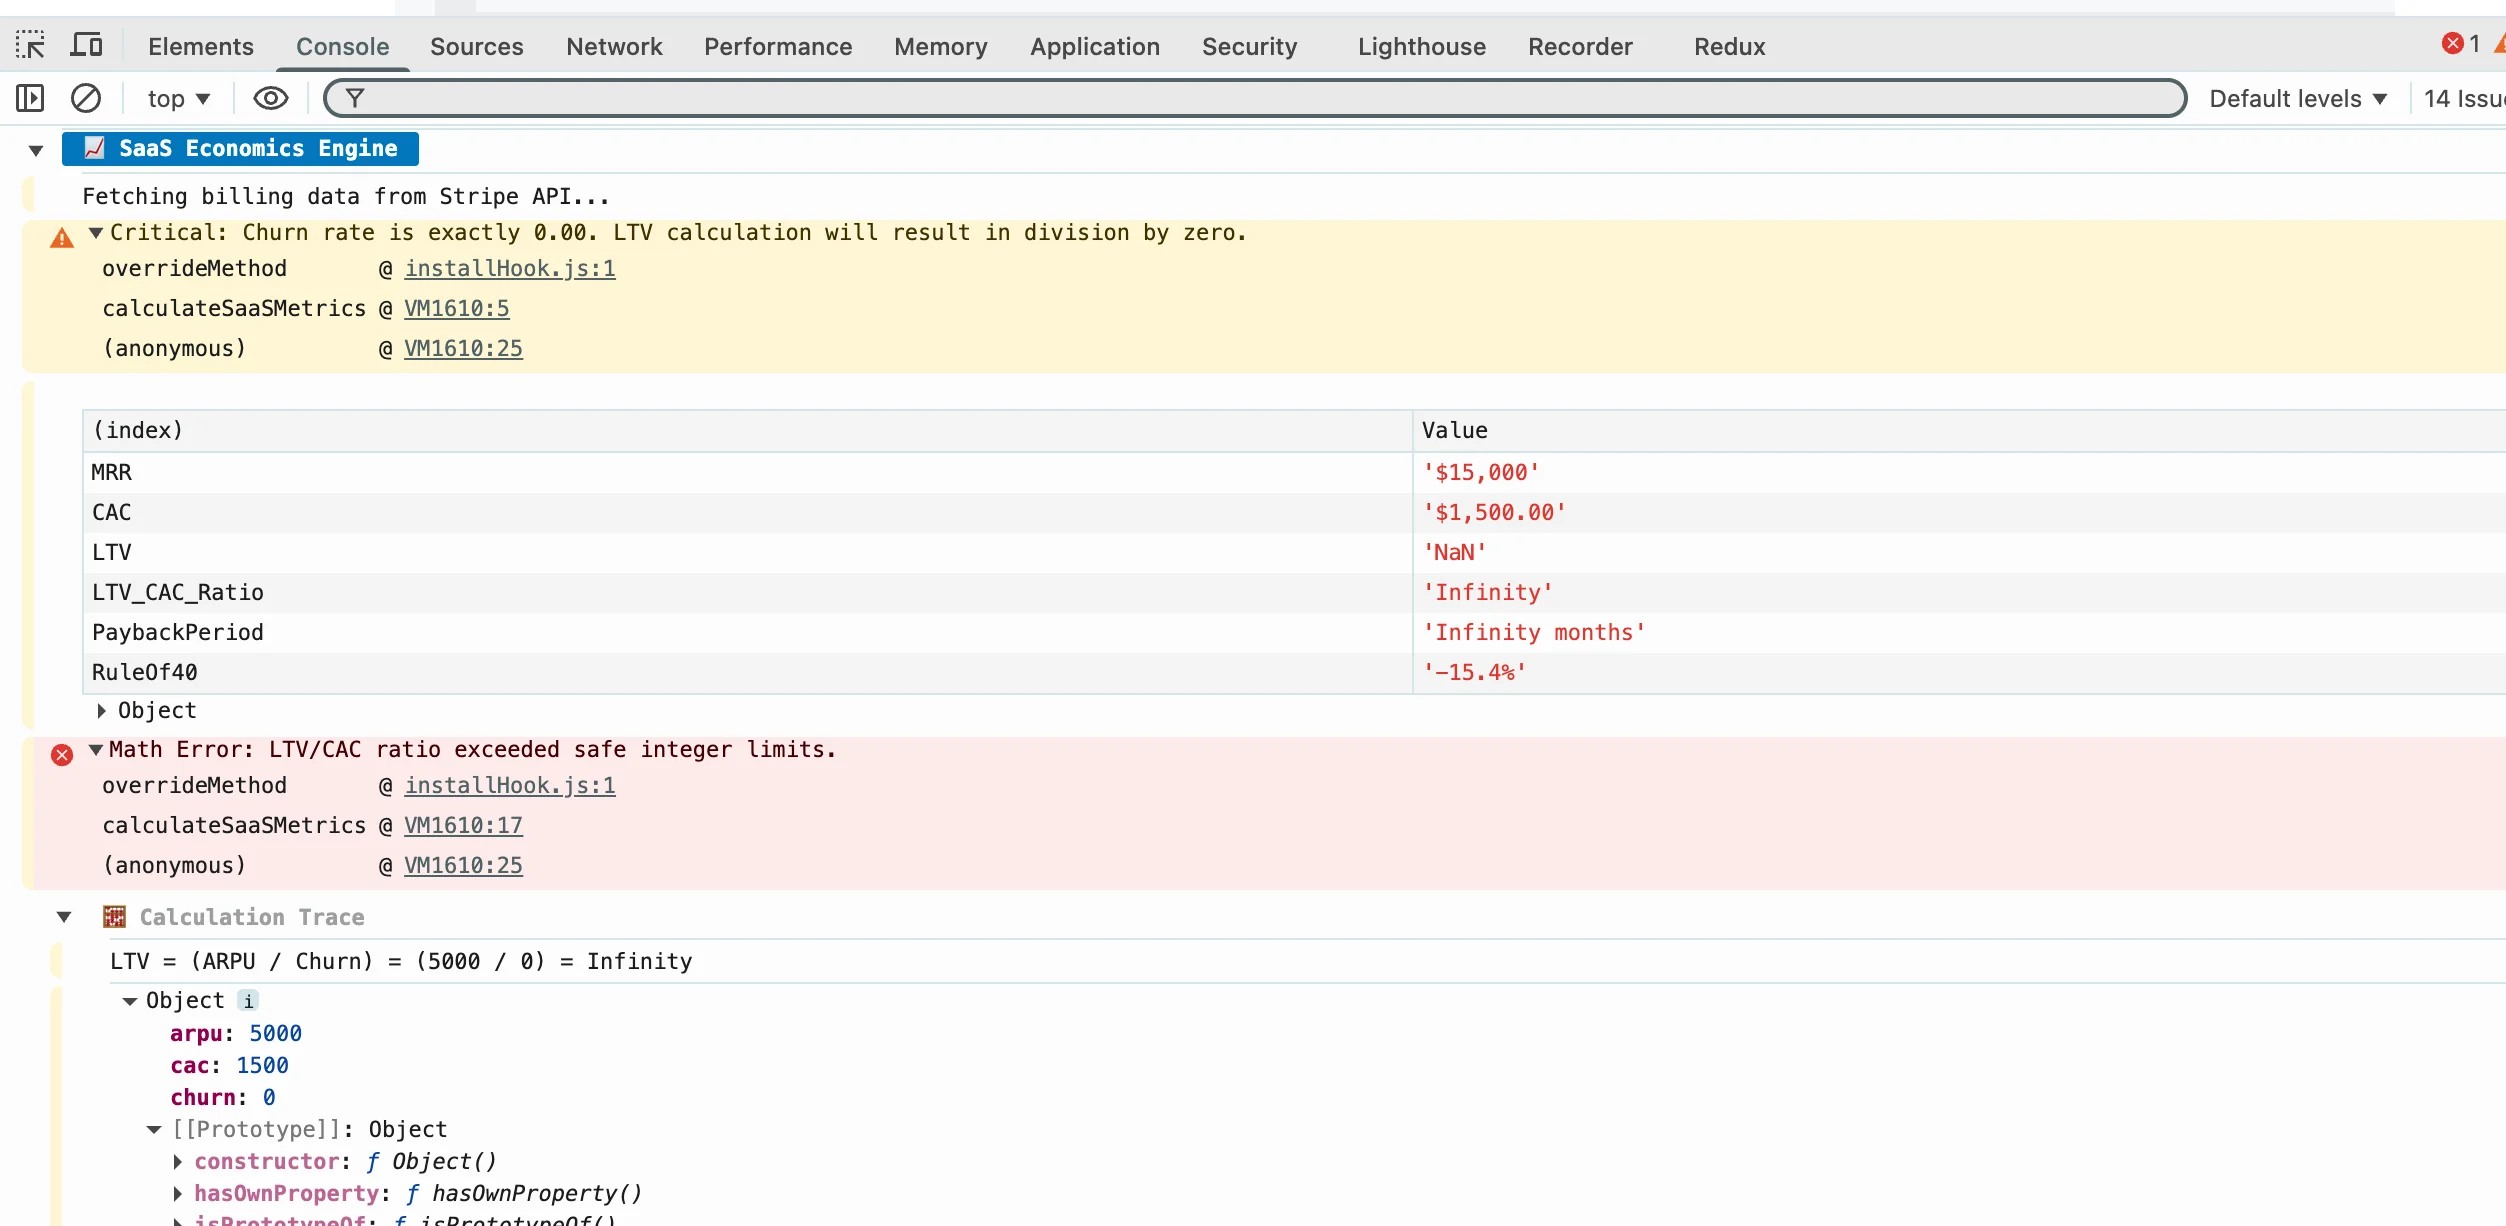This screenshot has width=2506, height=1226.
Task: Open the Default levels dropdown
Action: (x=2298, y=98)
